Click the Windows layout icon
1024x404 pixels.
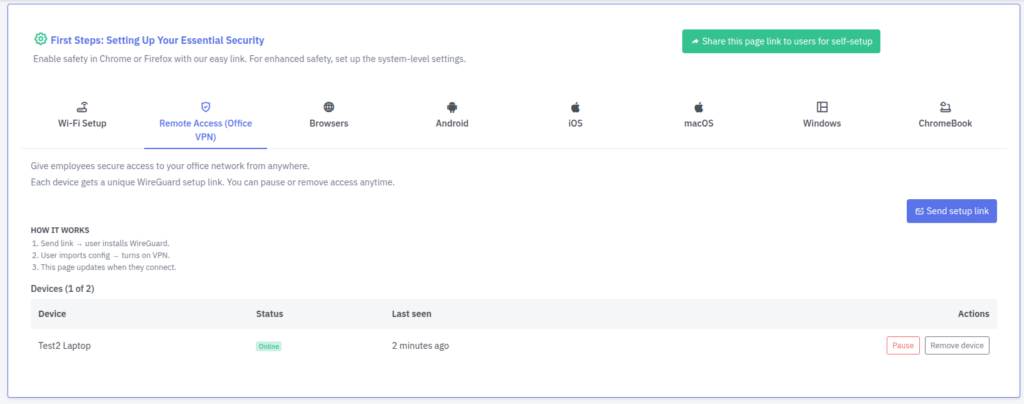click(822, 106)
